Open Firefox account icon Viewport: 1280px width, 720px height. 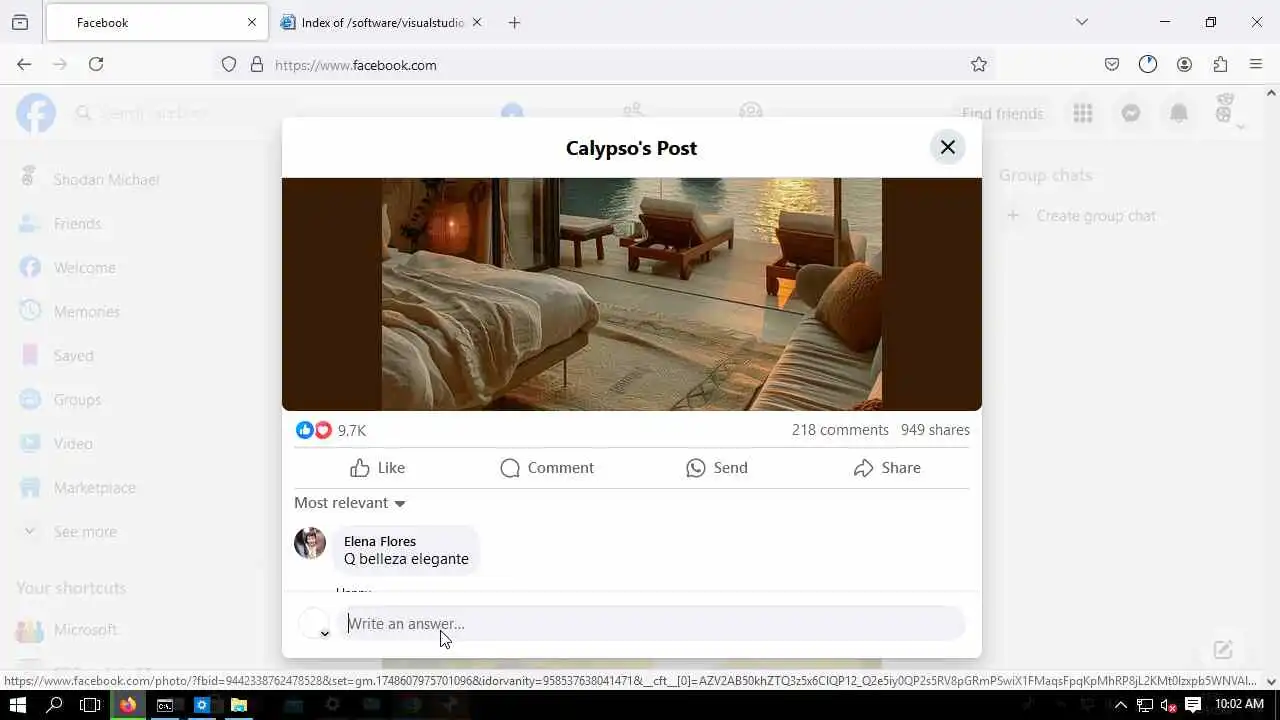pyautogui.click(x=1184, y=65)
